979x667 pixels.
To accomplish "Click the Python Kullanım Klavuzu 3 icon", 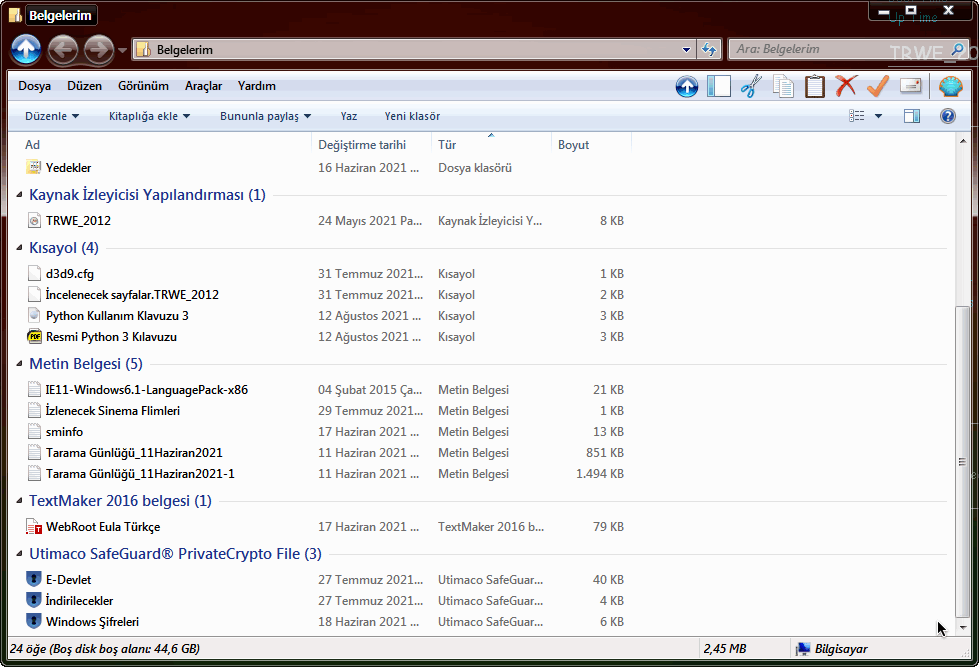I will pyautogui.click(x=34, y=315).
